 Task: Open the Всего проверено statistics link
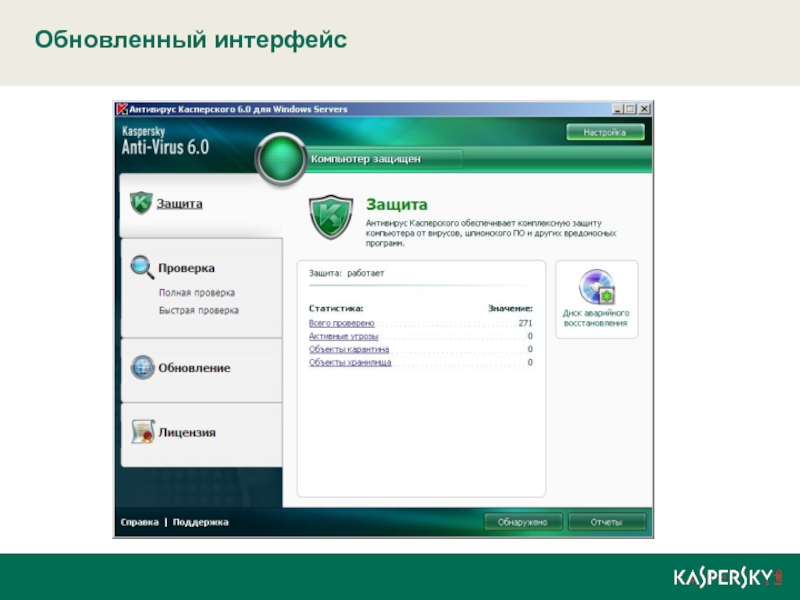coord(341,323)
